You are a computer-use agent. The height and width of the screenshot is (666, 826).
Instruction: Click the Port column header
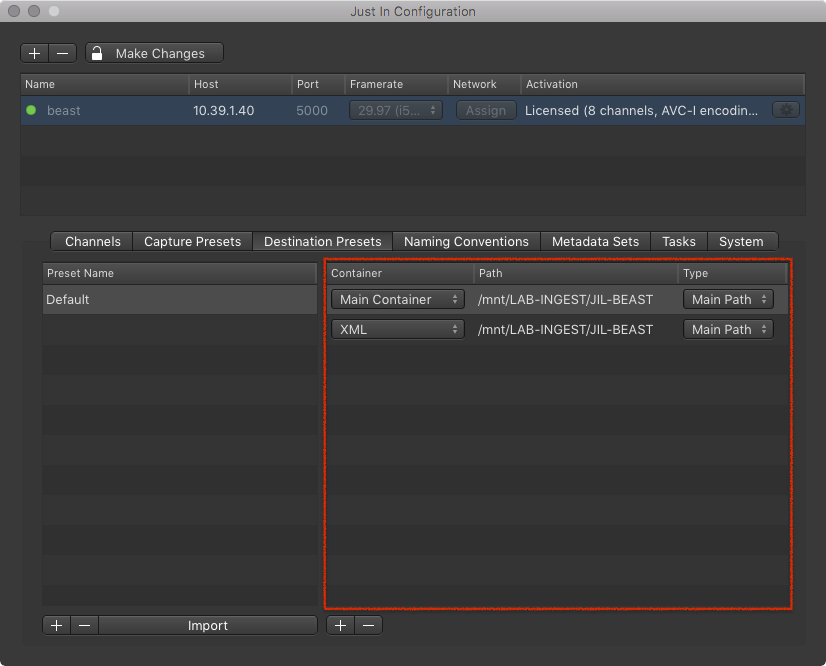(x=318, y=84)
